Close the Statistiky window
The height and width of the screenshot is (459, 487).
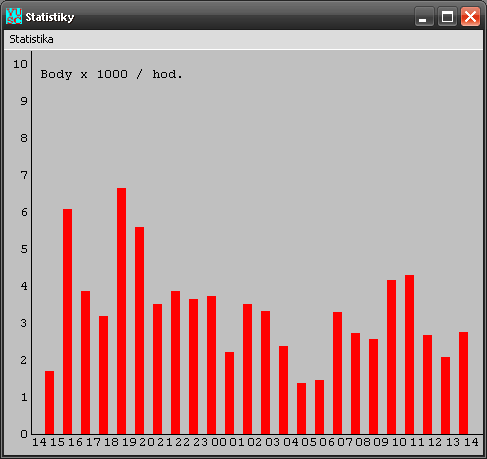[470, 16]
